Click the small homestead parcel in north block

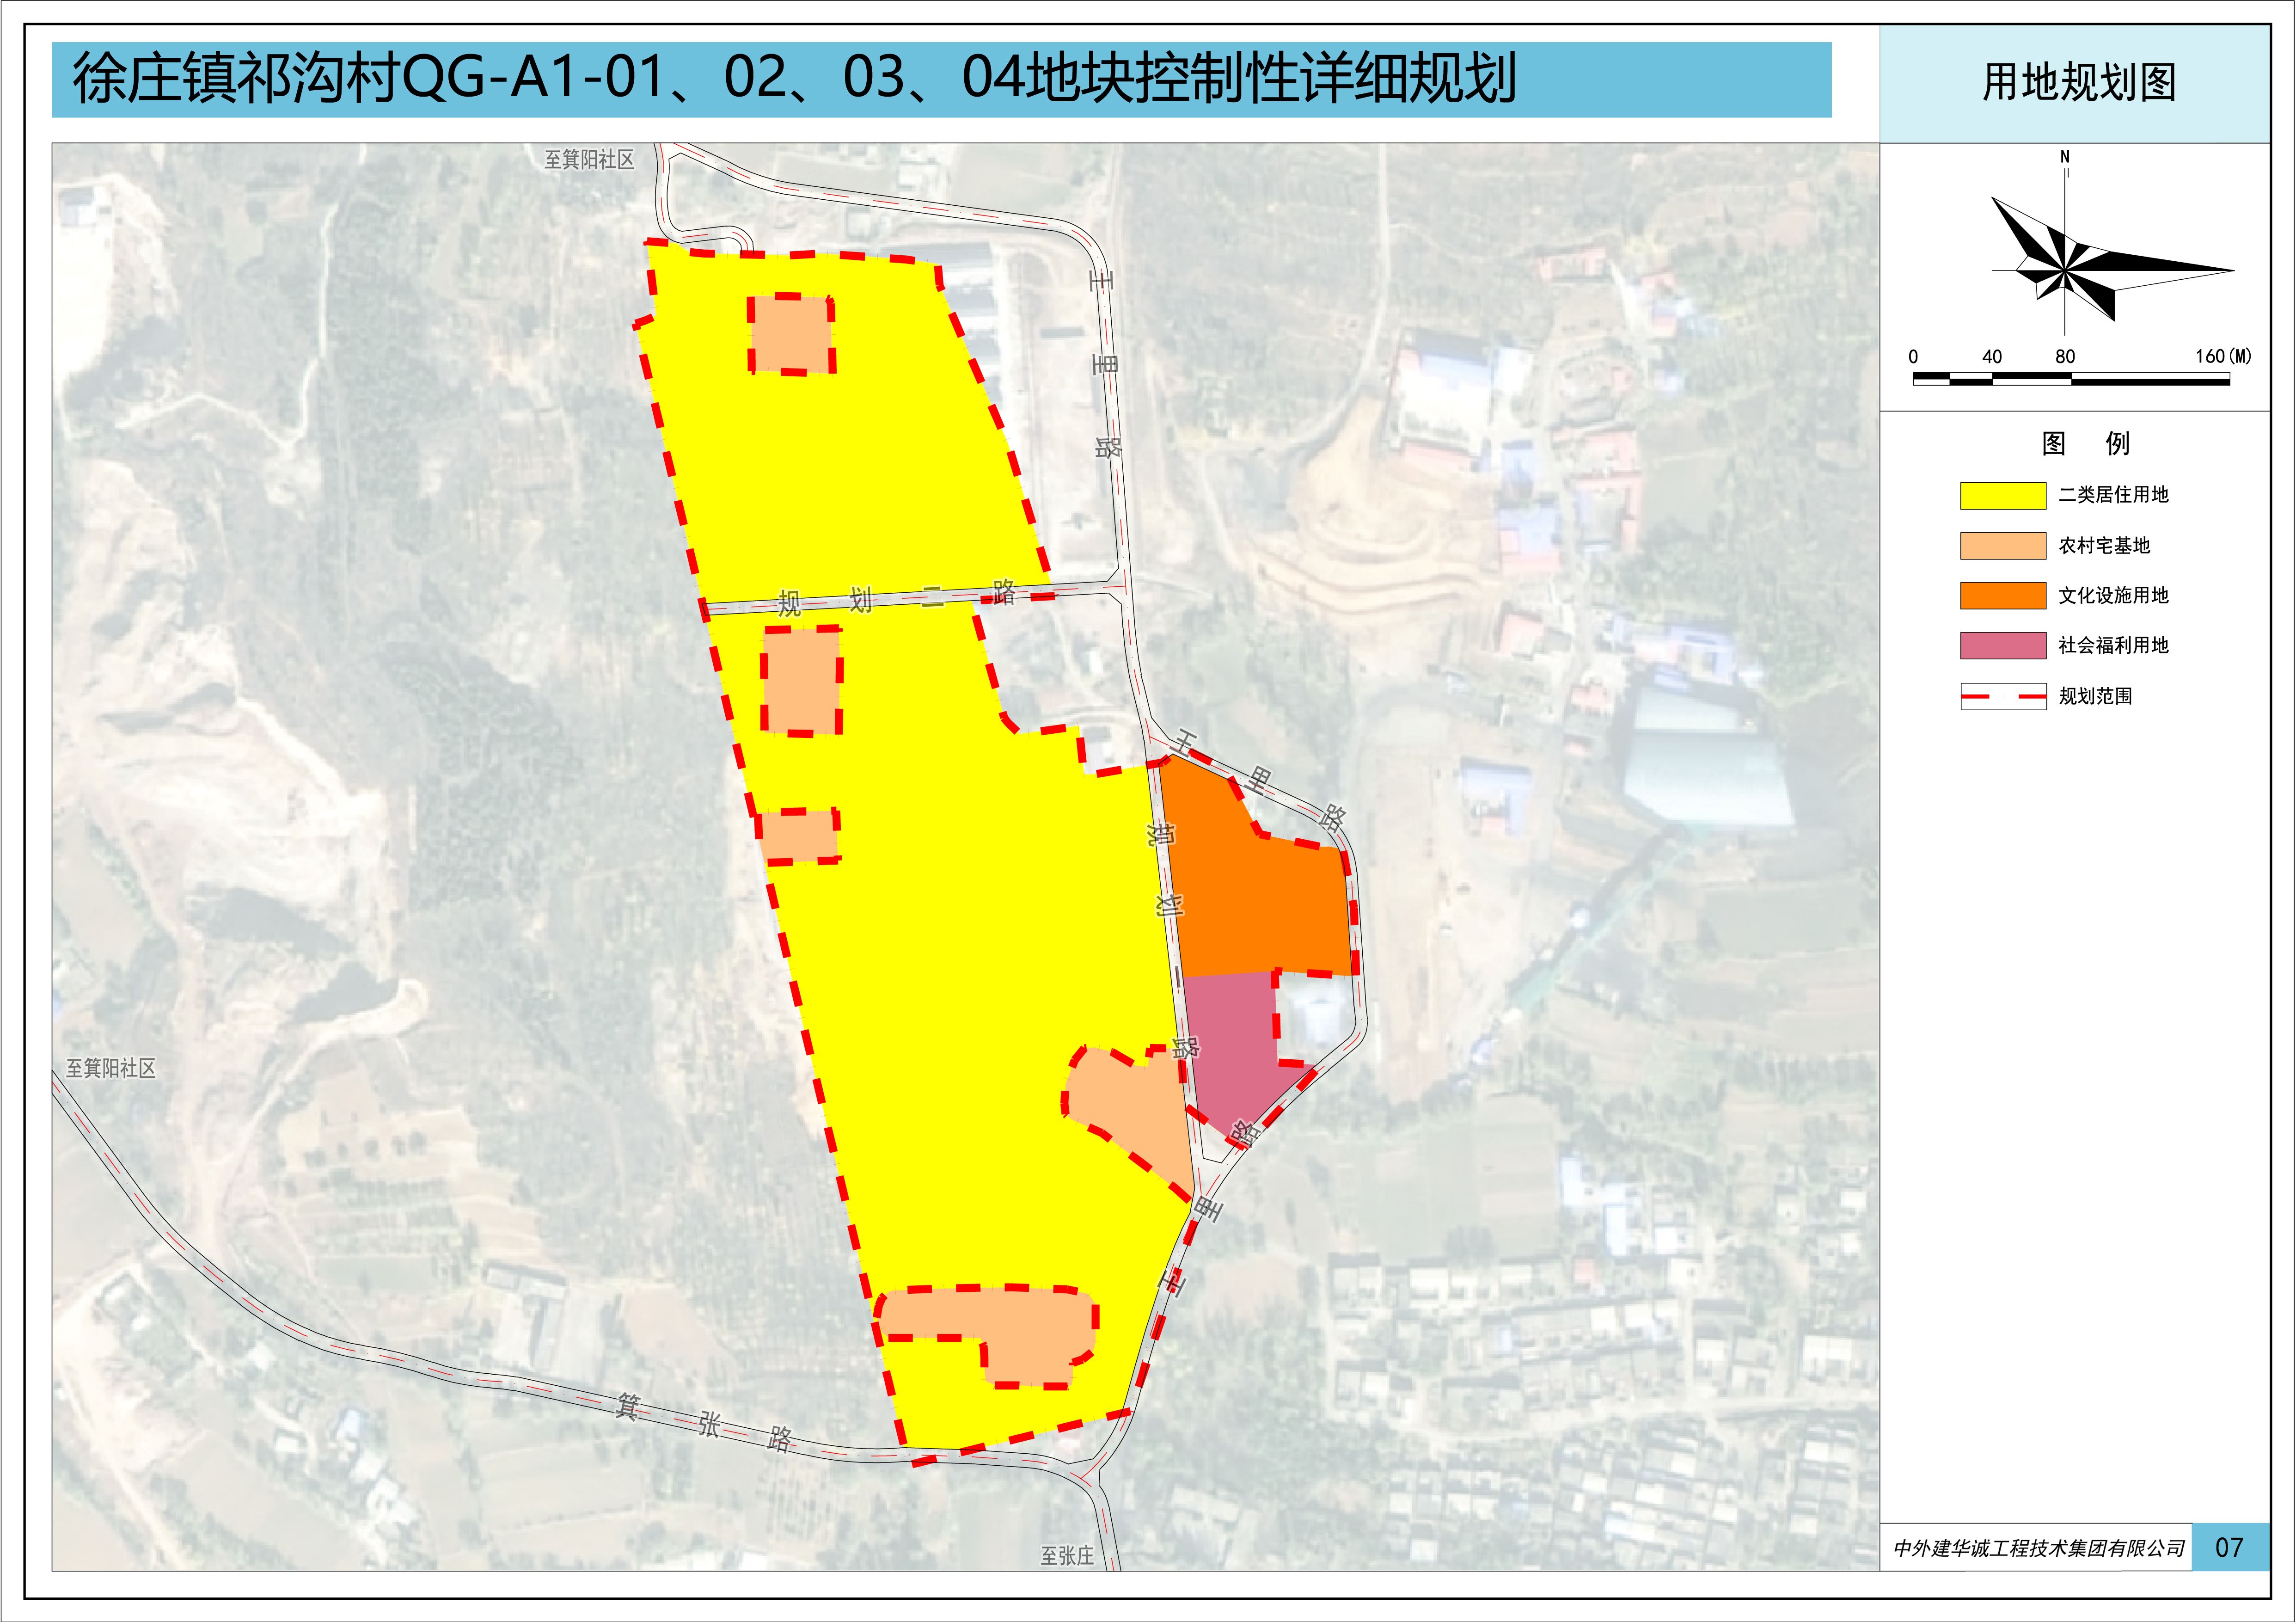[x=791, y=335]
